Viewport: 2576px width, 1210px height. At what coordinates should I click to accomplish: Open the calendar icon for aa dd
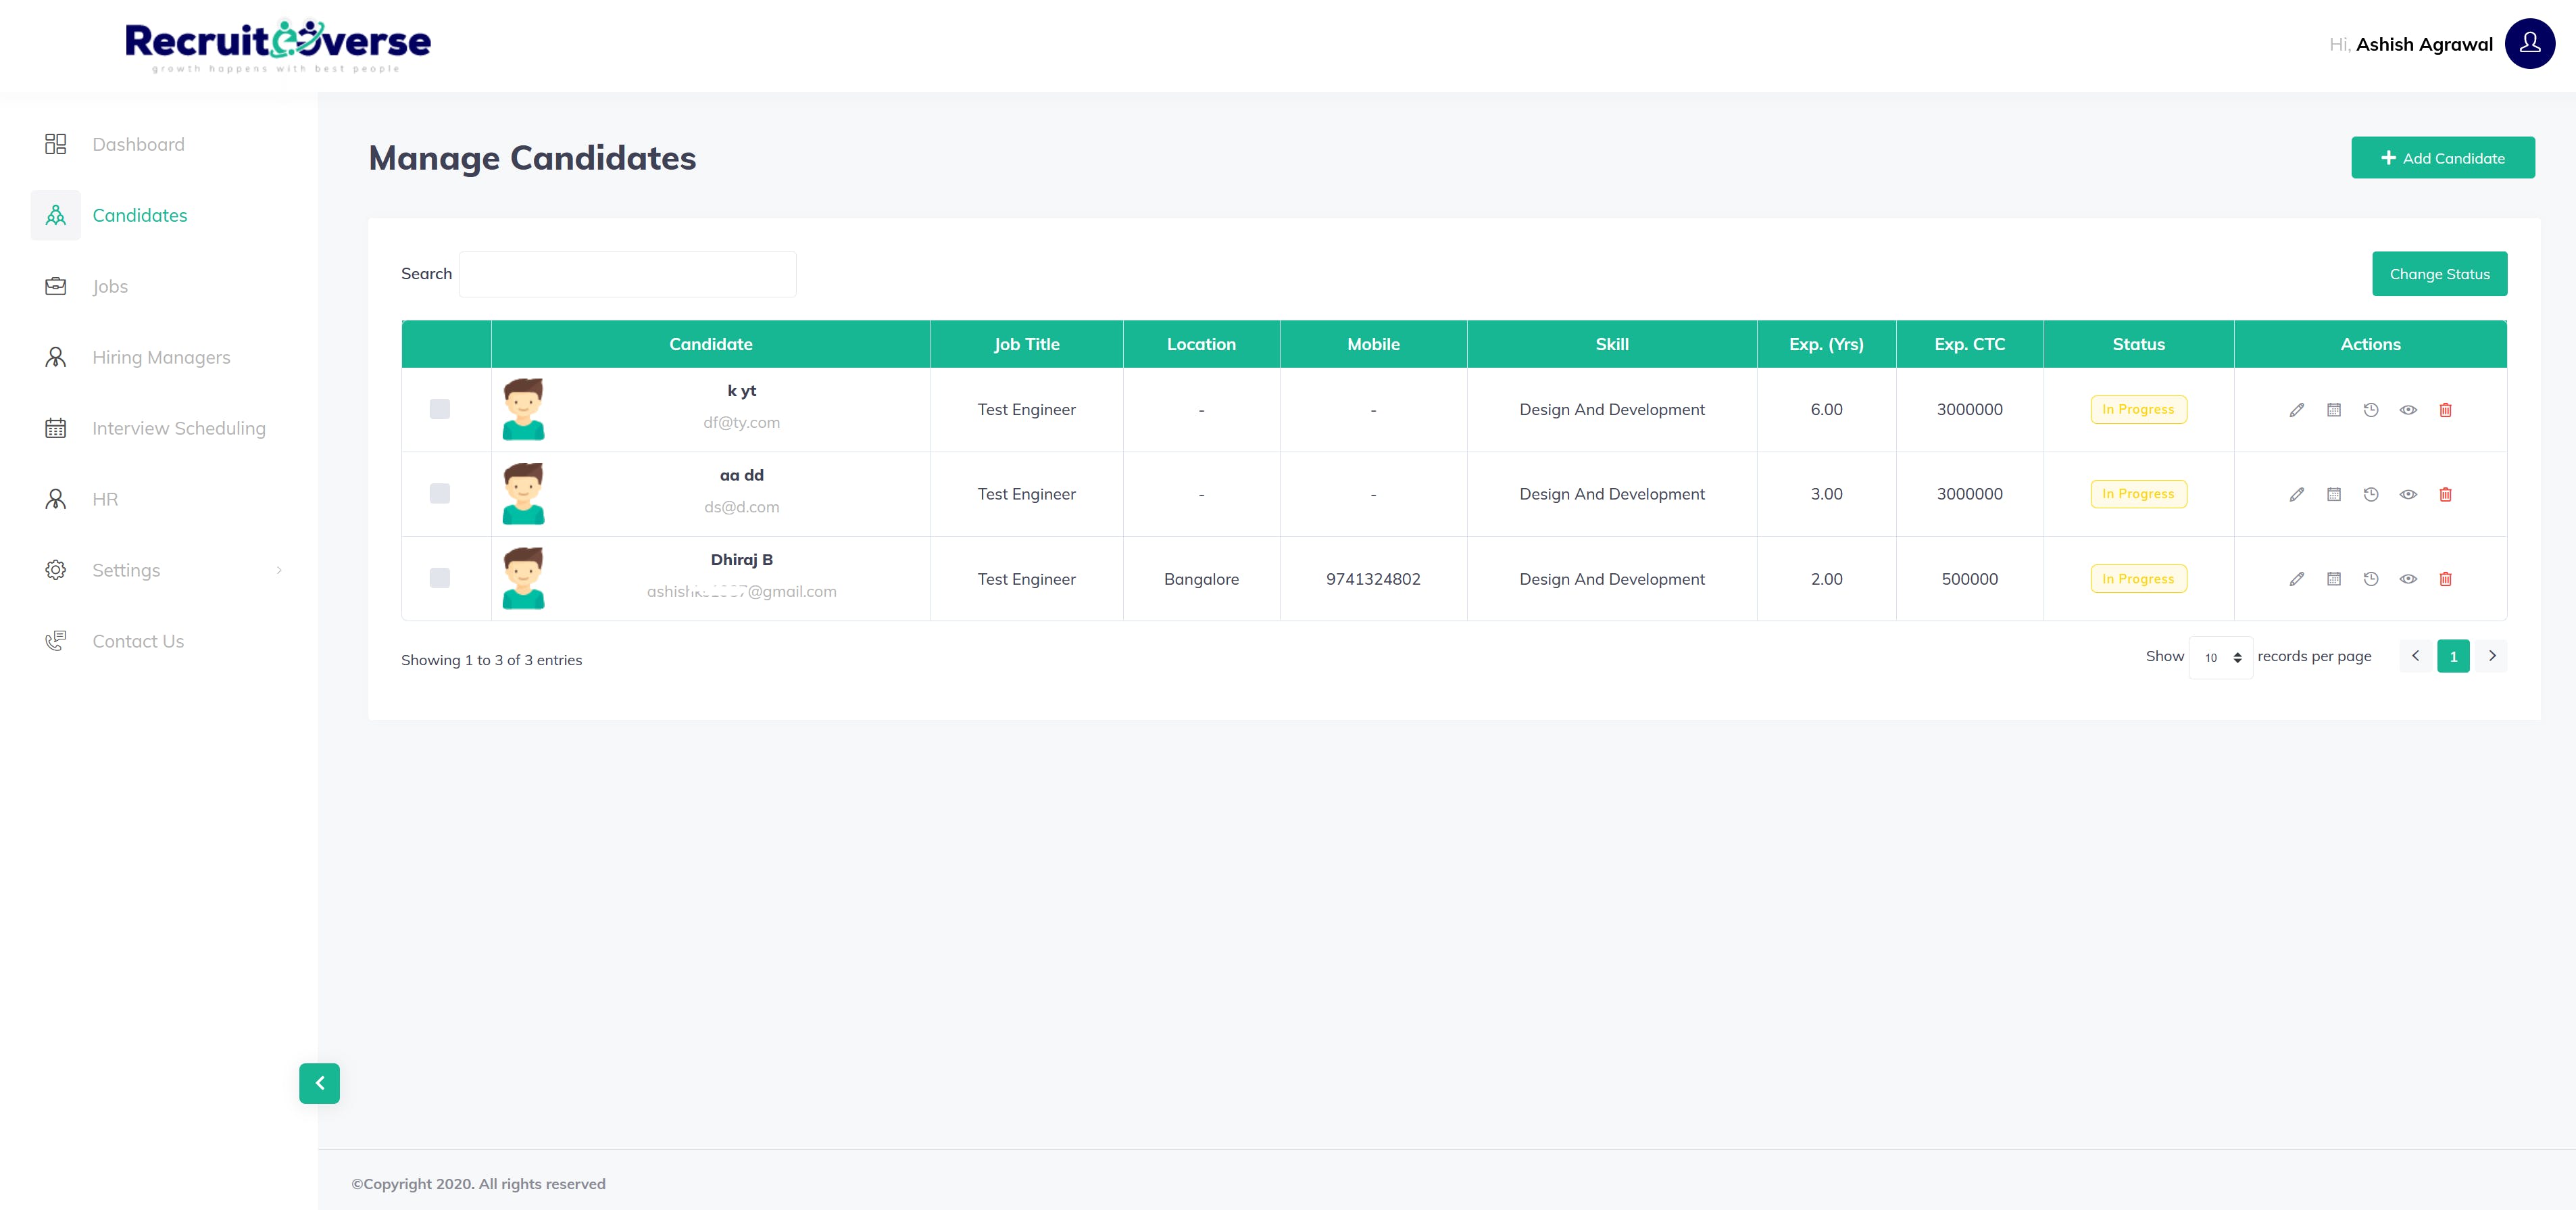pos(2333,494)
